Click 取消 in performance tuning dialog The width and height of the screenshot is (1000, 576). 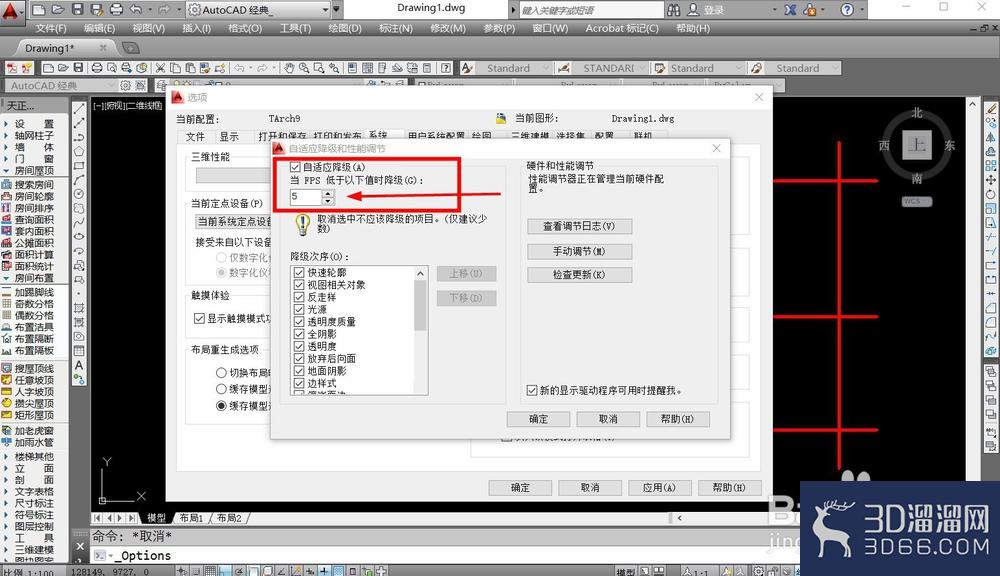608,418
